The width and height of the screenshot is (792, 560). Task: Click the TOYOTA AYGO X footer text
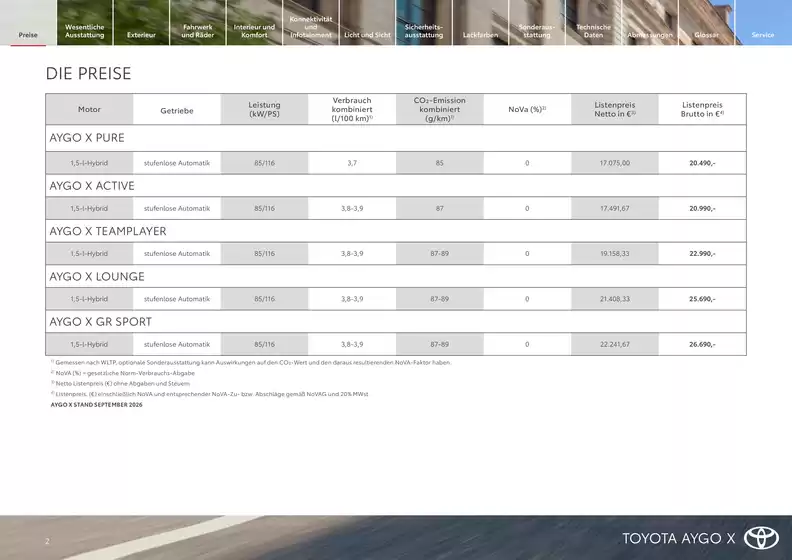[678, 538]
